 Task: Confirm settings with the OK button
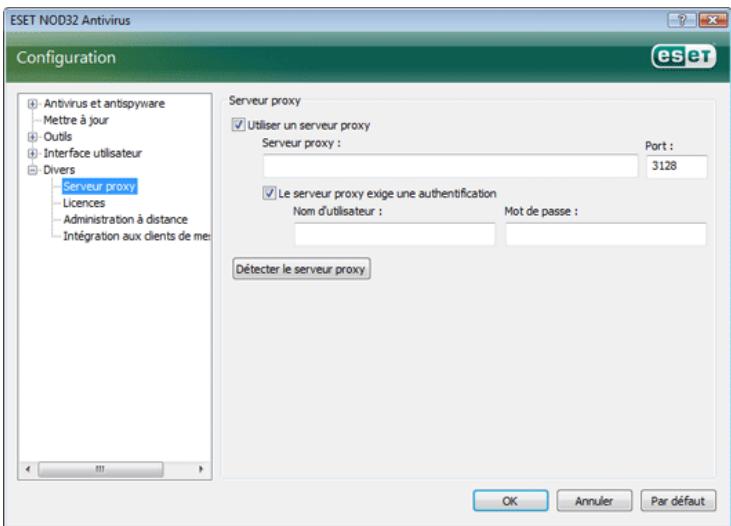click(x=510, y=501)
